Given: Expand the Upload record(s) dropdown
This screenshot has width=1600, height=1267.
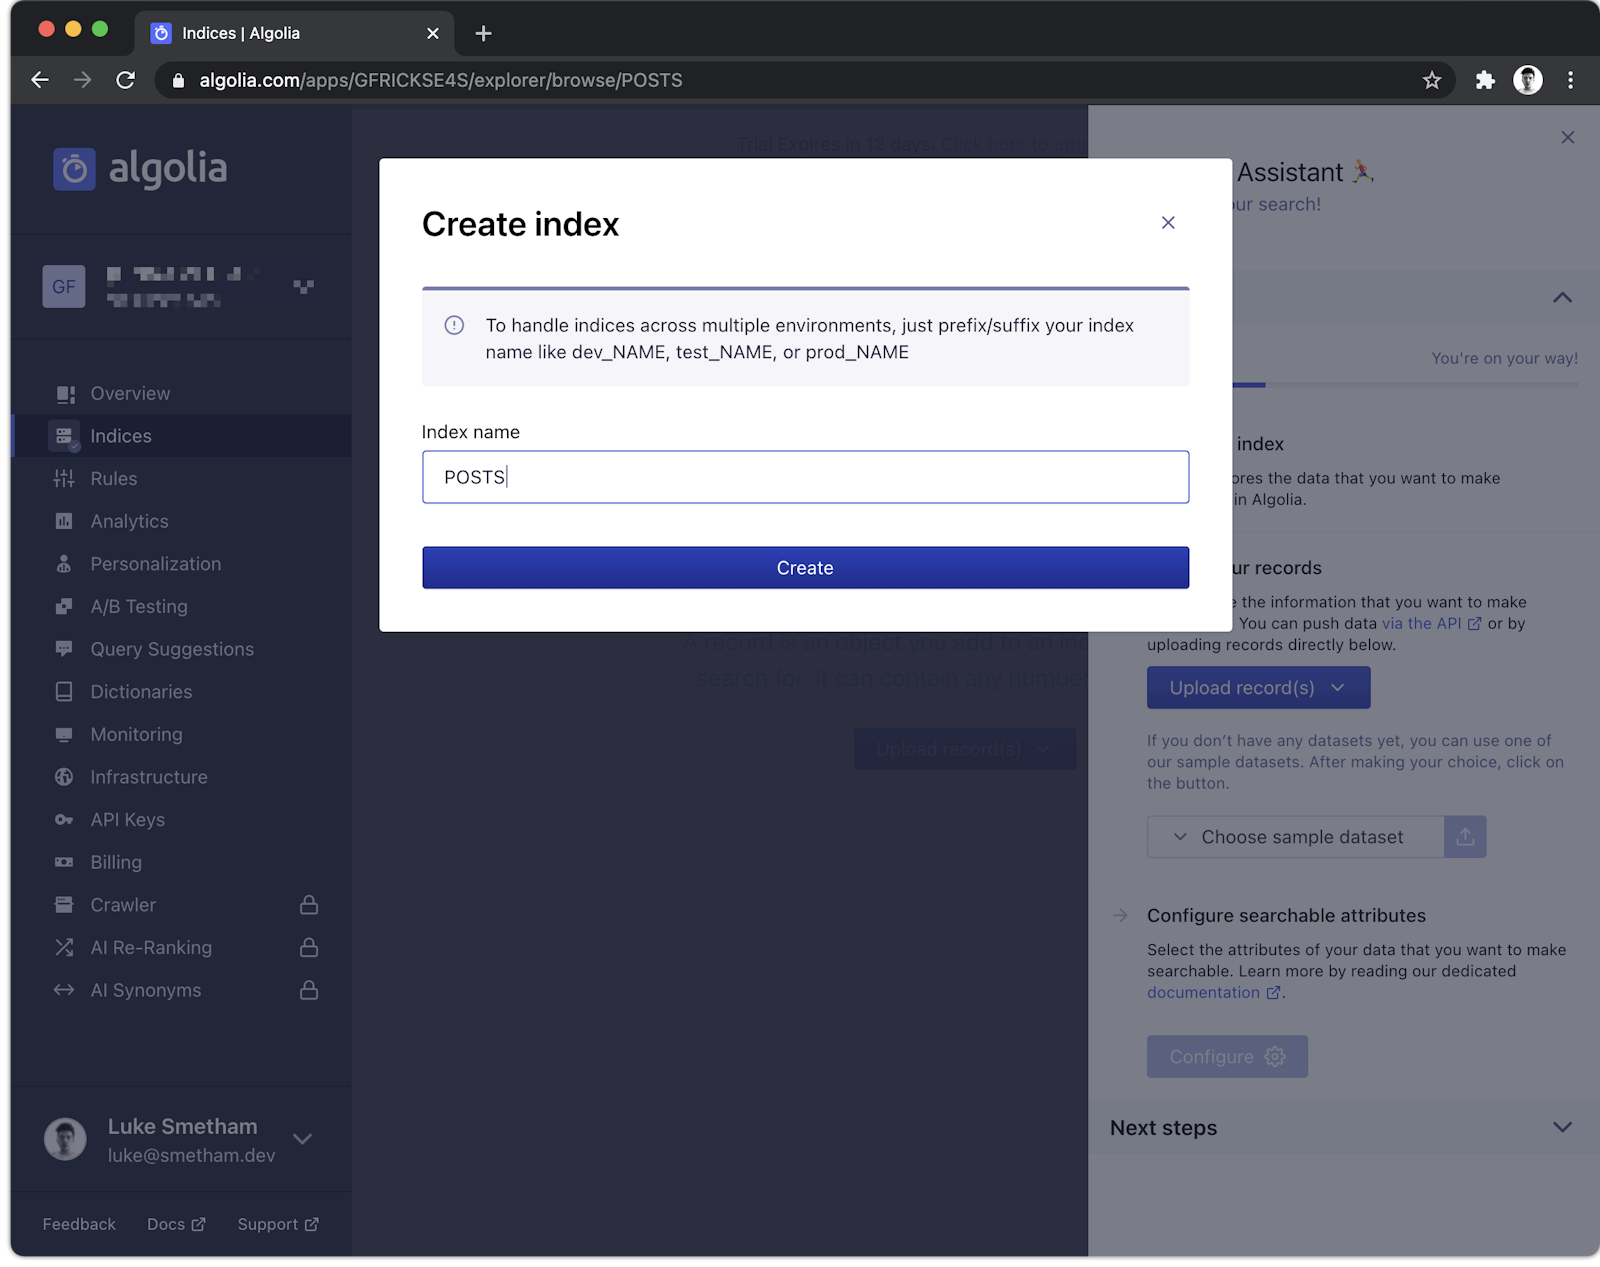Looking at the screenshot, I should (1257, 687).
